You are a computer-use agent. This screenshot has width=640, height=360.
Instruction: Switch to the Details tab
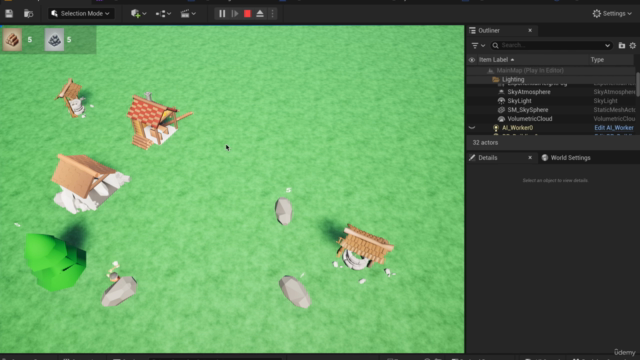(x=488, y=158)
